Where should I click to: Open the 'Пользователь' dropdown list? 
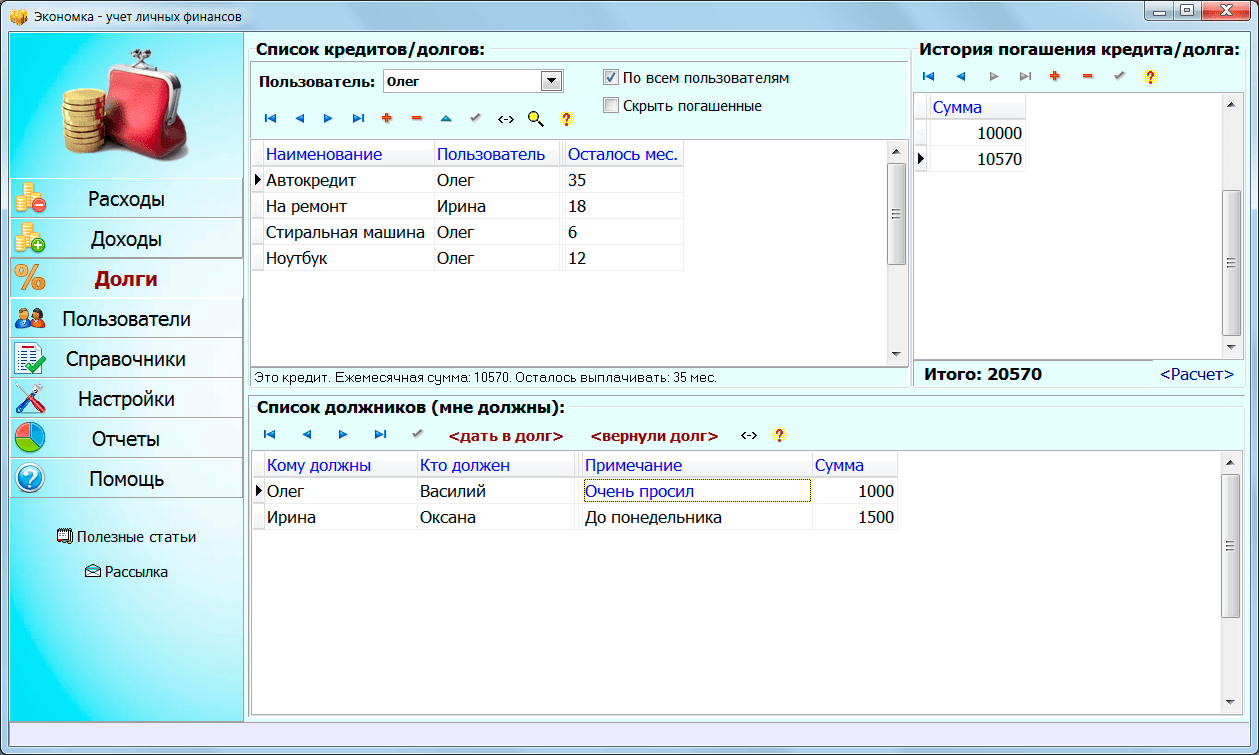[550, 81]
